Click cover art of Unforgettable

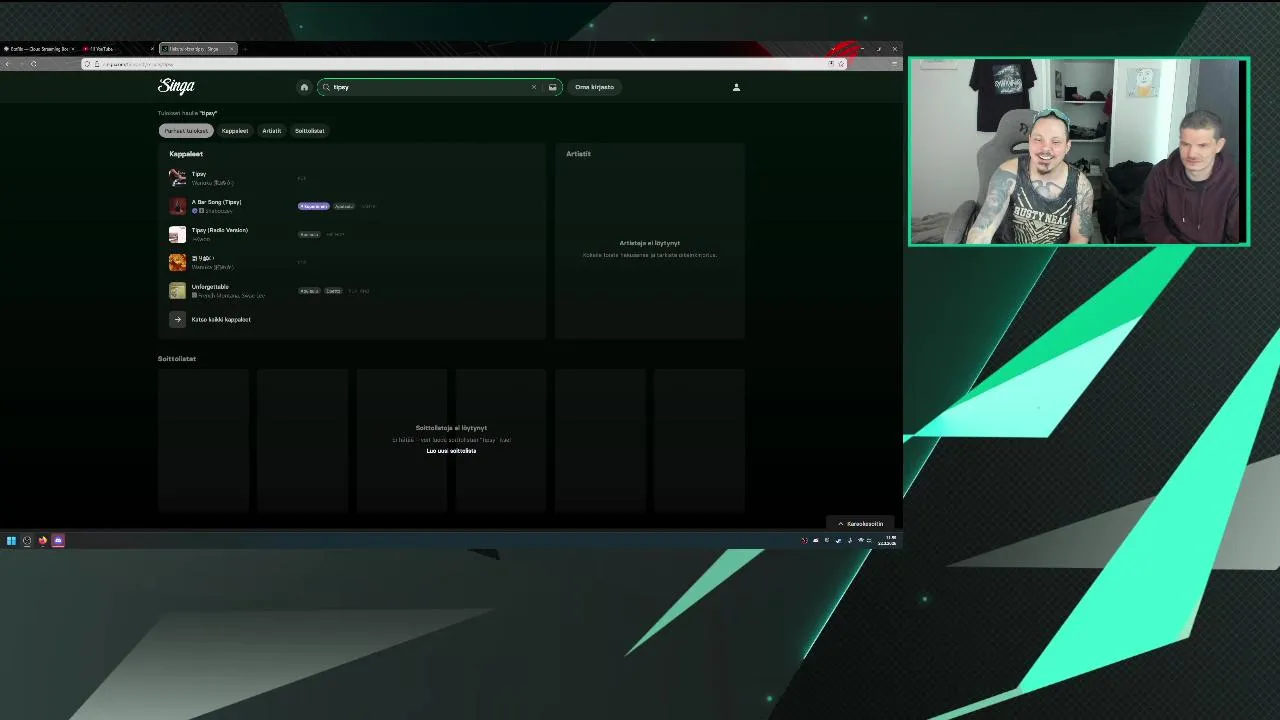click(177, 291)
